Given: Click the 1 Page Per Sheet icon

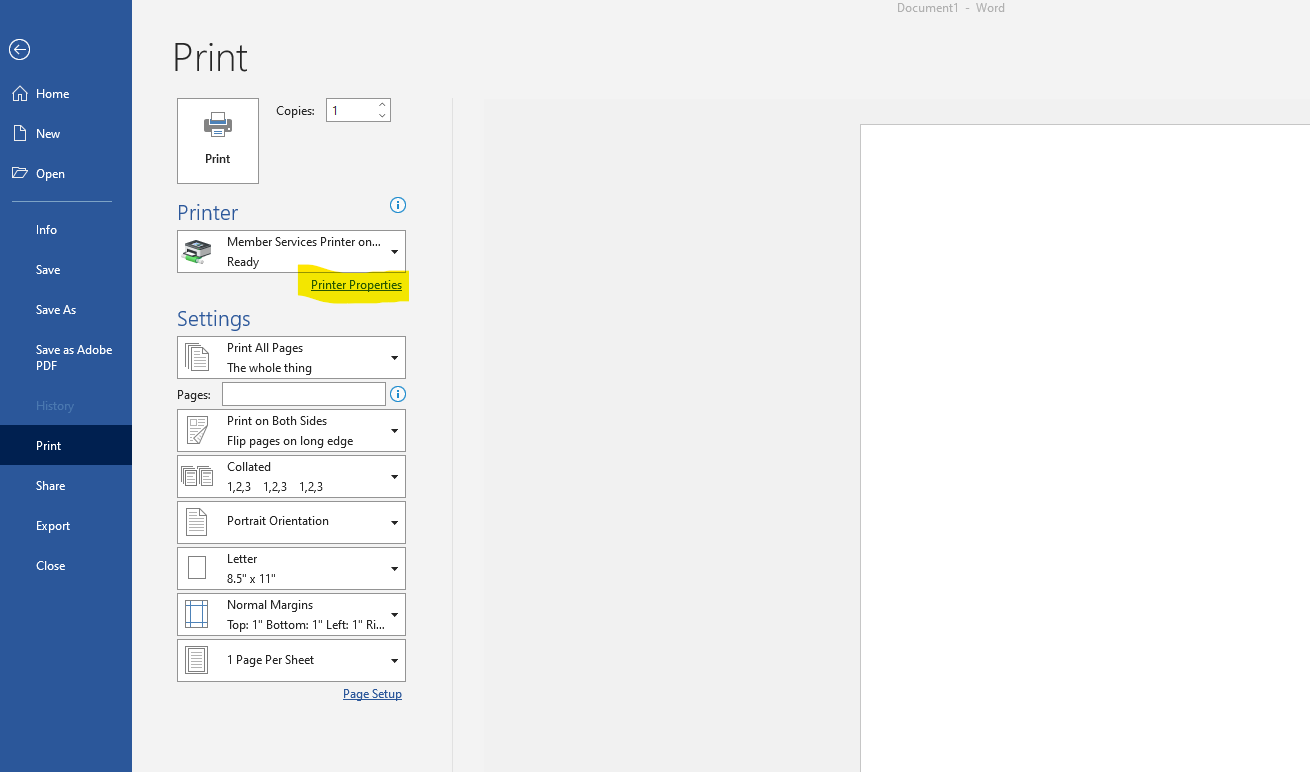Looking at the screenshot, I should click(197, 660).
